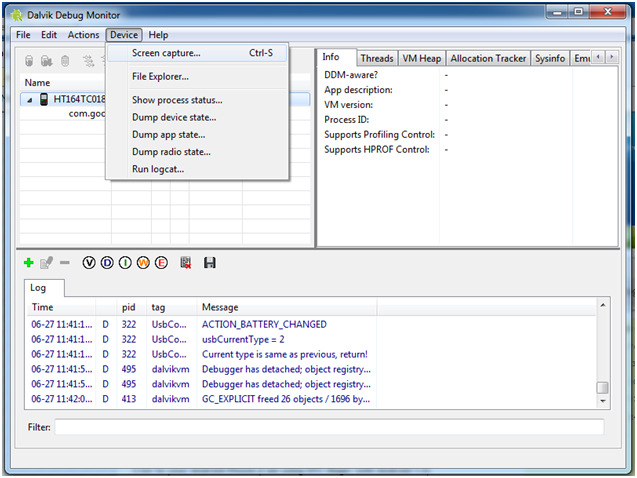Minimize the Dalvik Debug Monitor window

[x=557, y=12]
